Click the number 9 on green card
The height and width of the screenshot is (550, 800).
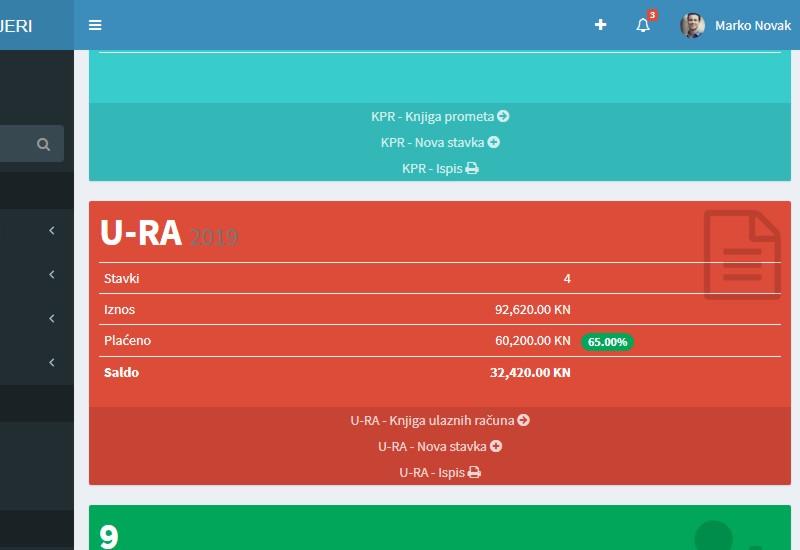click(x=109, y=537)
